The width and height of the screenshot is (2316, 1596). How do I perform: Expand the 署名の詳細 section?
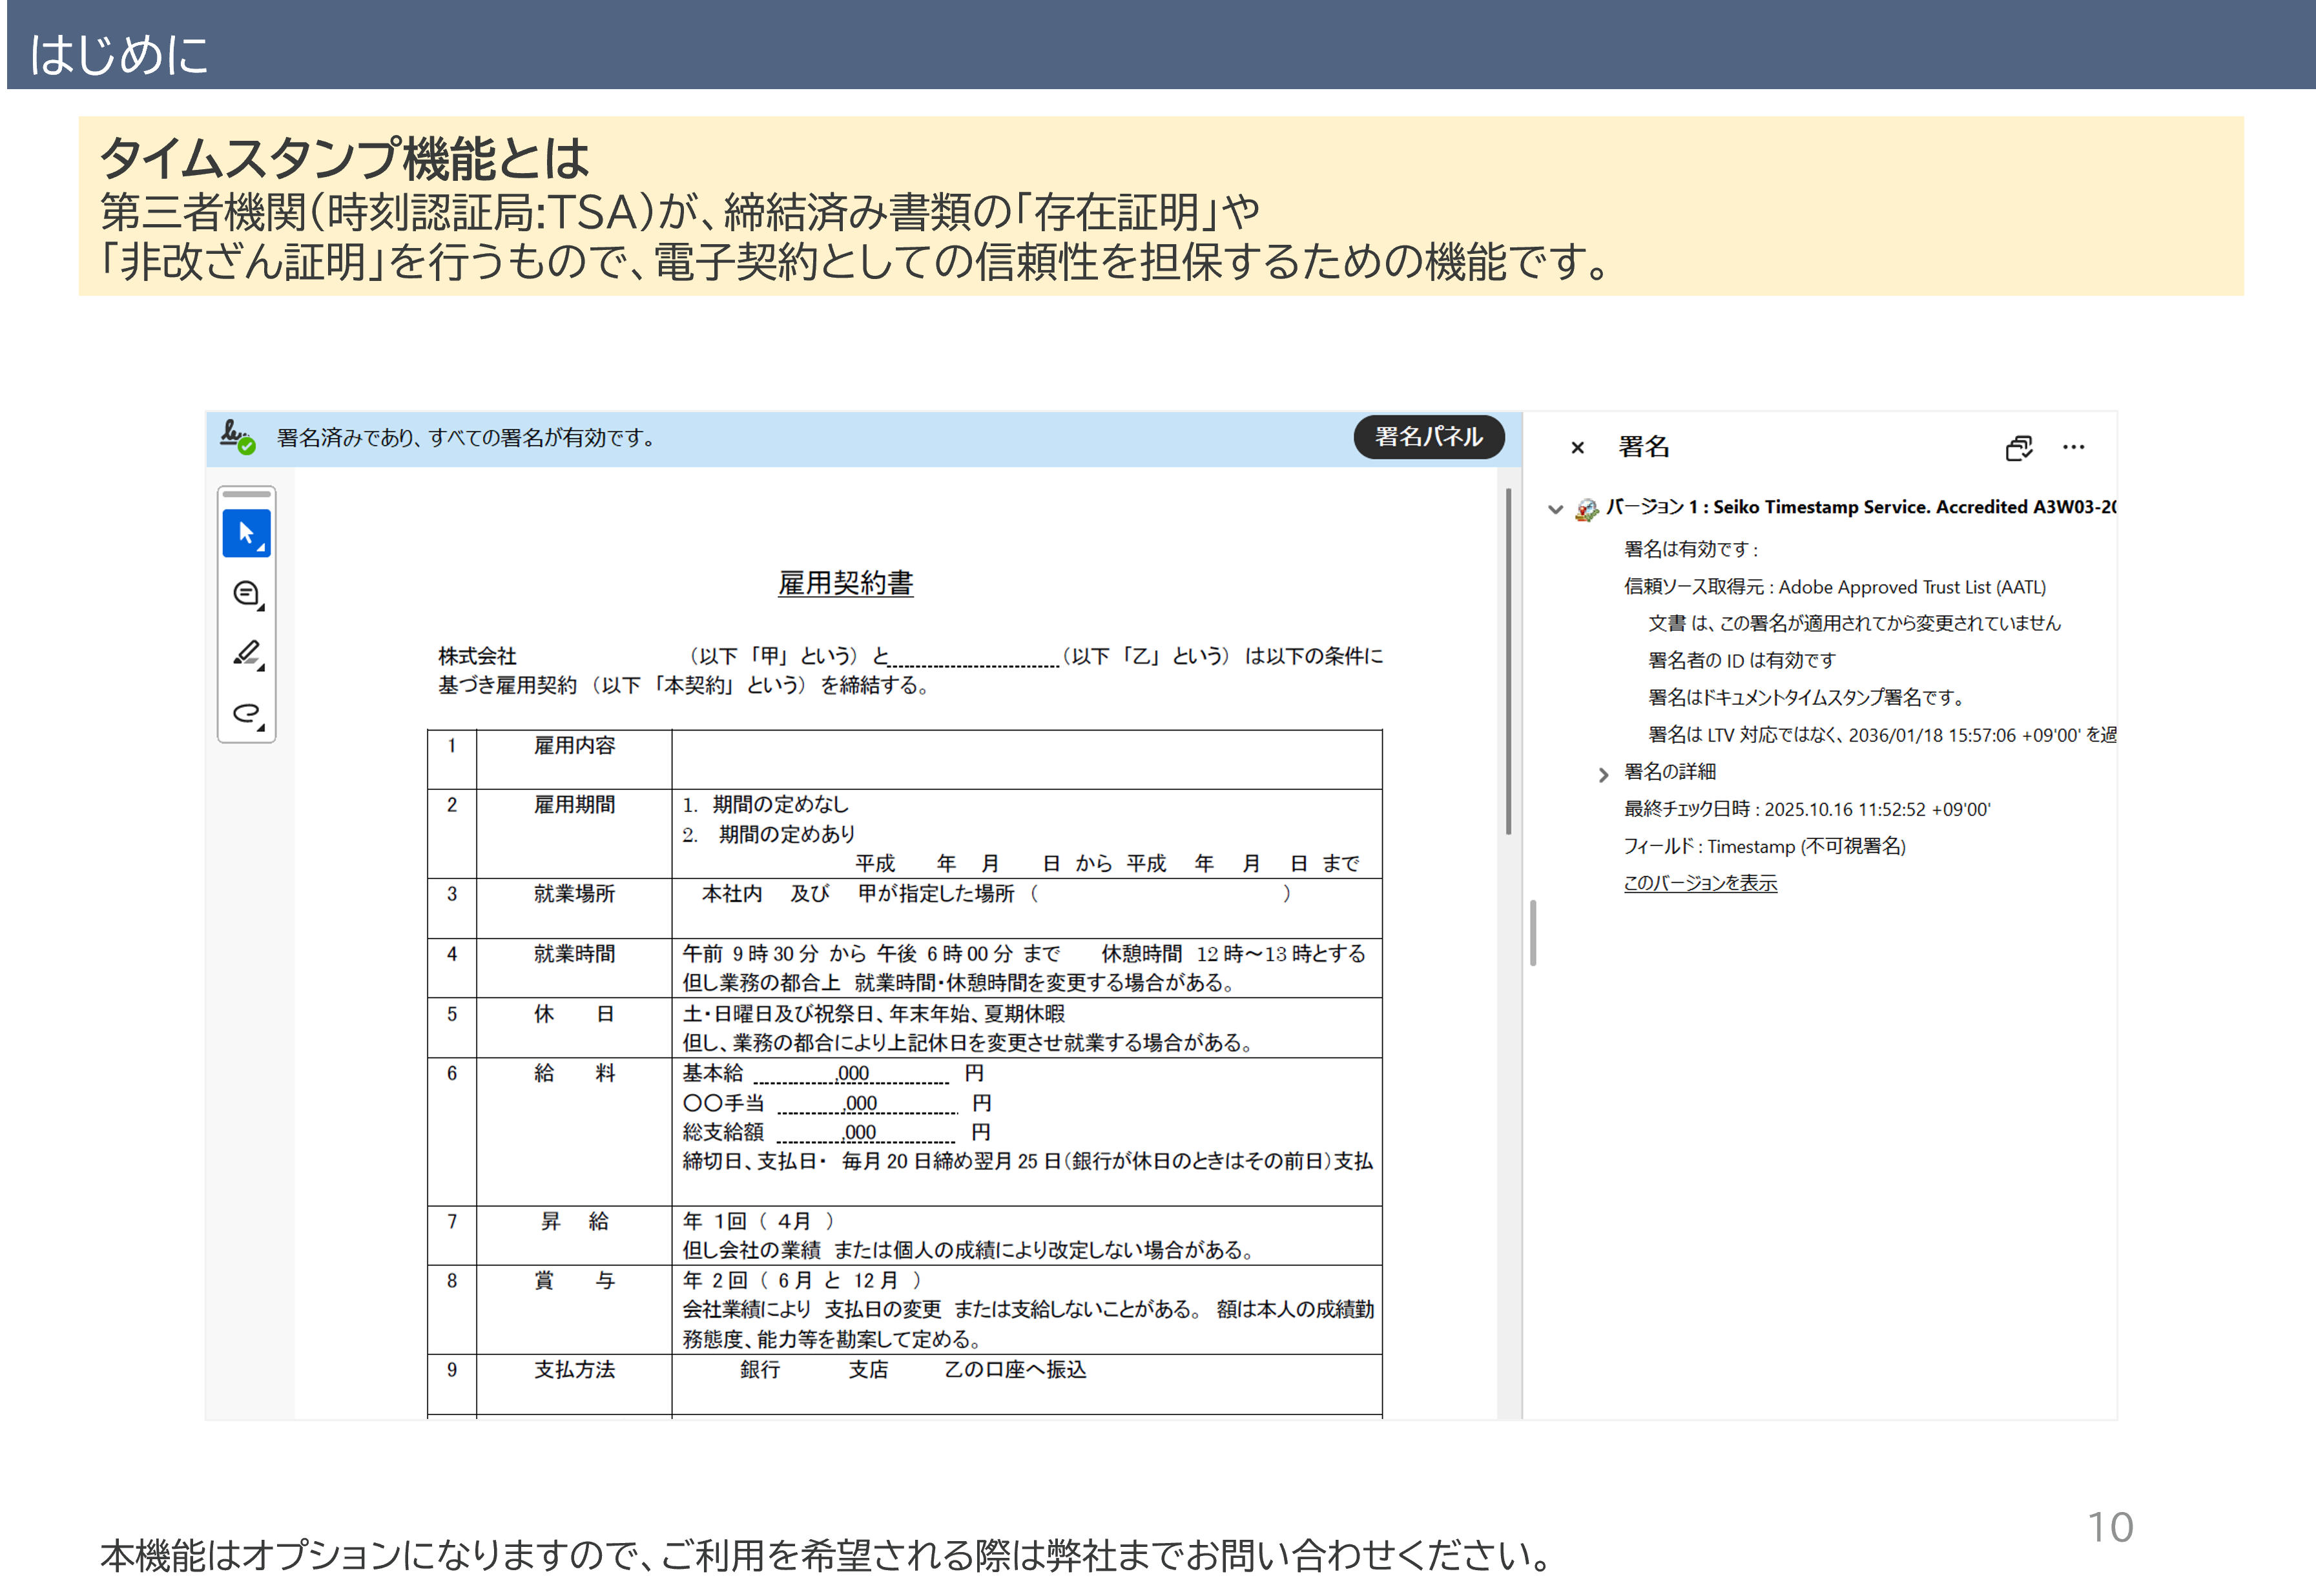click(x=1603, y=774)
